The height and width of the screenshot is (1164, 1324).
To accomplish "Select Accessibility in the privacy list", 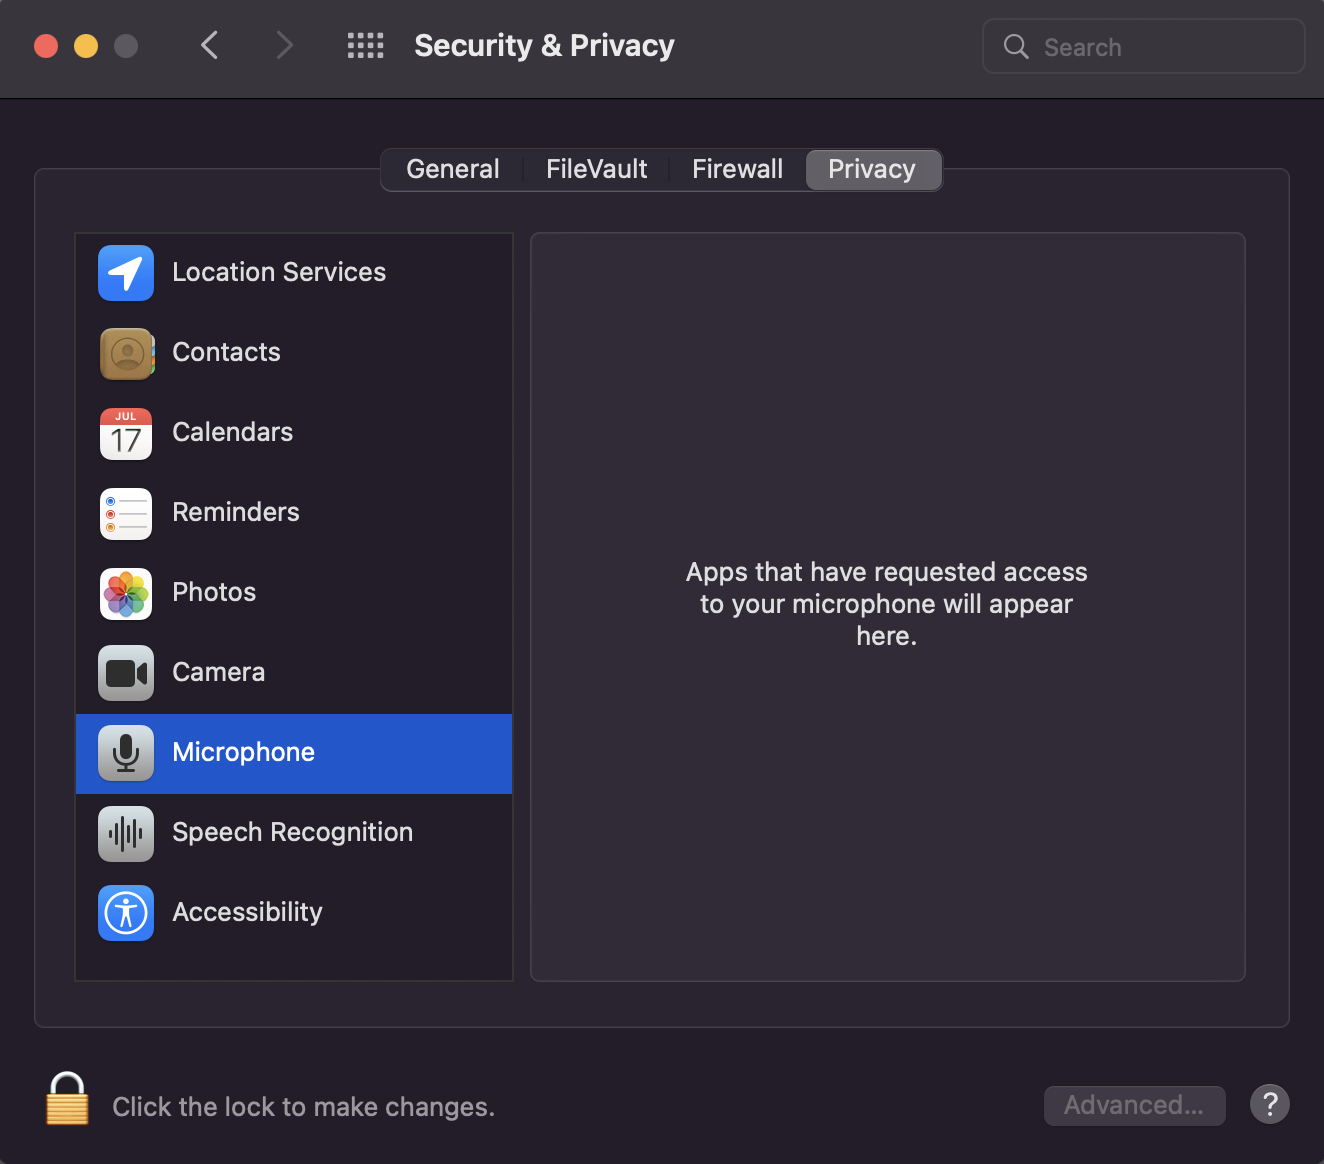I will click(294, 913).
